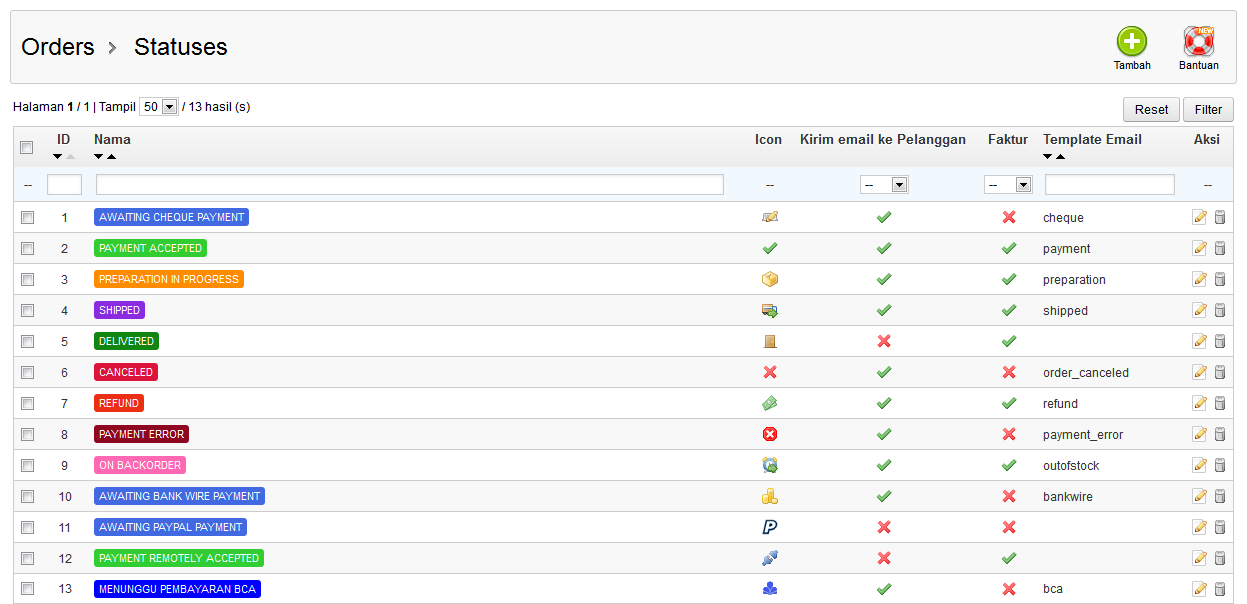This screenshot has width=1247, height=604.
Task: Edit the Canceled status row
Action: coord(1200,372)
